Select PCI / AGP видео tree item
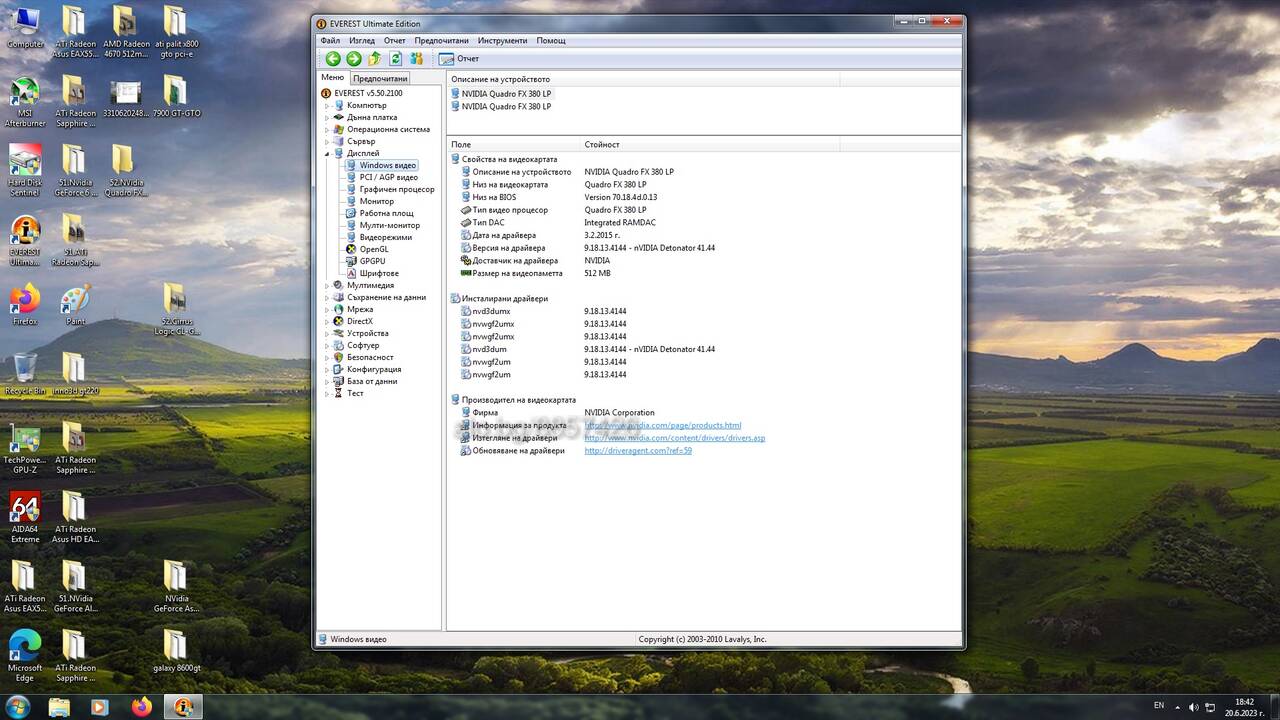Image resolution: width=1280 pixels, height=720 pixels. [x=388, y=177]
